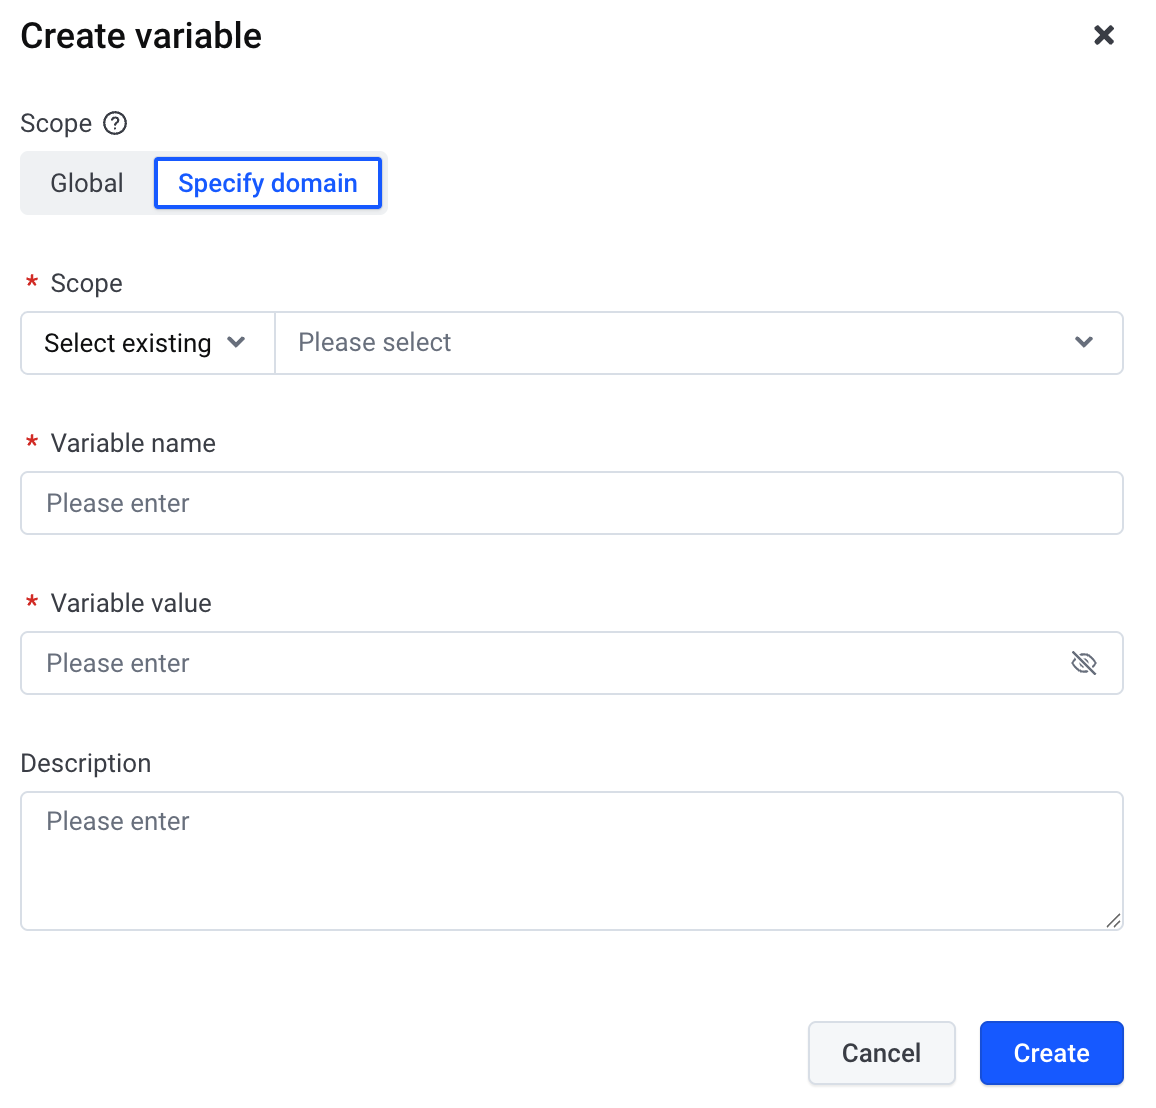The height and width of the screenshot is (1108, 1156).
Task: Focus the Variable name input field
Action: click(572, 503)
